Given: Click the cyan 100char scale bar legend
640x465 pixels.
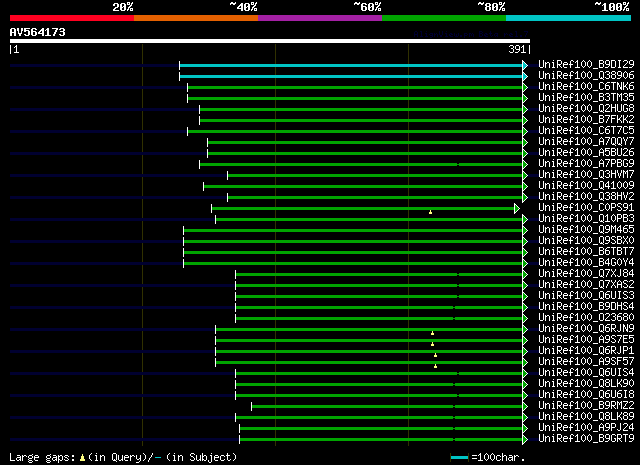Looking at the screenshot, I should (x=459, y=457).
